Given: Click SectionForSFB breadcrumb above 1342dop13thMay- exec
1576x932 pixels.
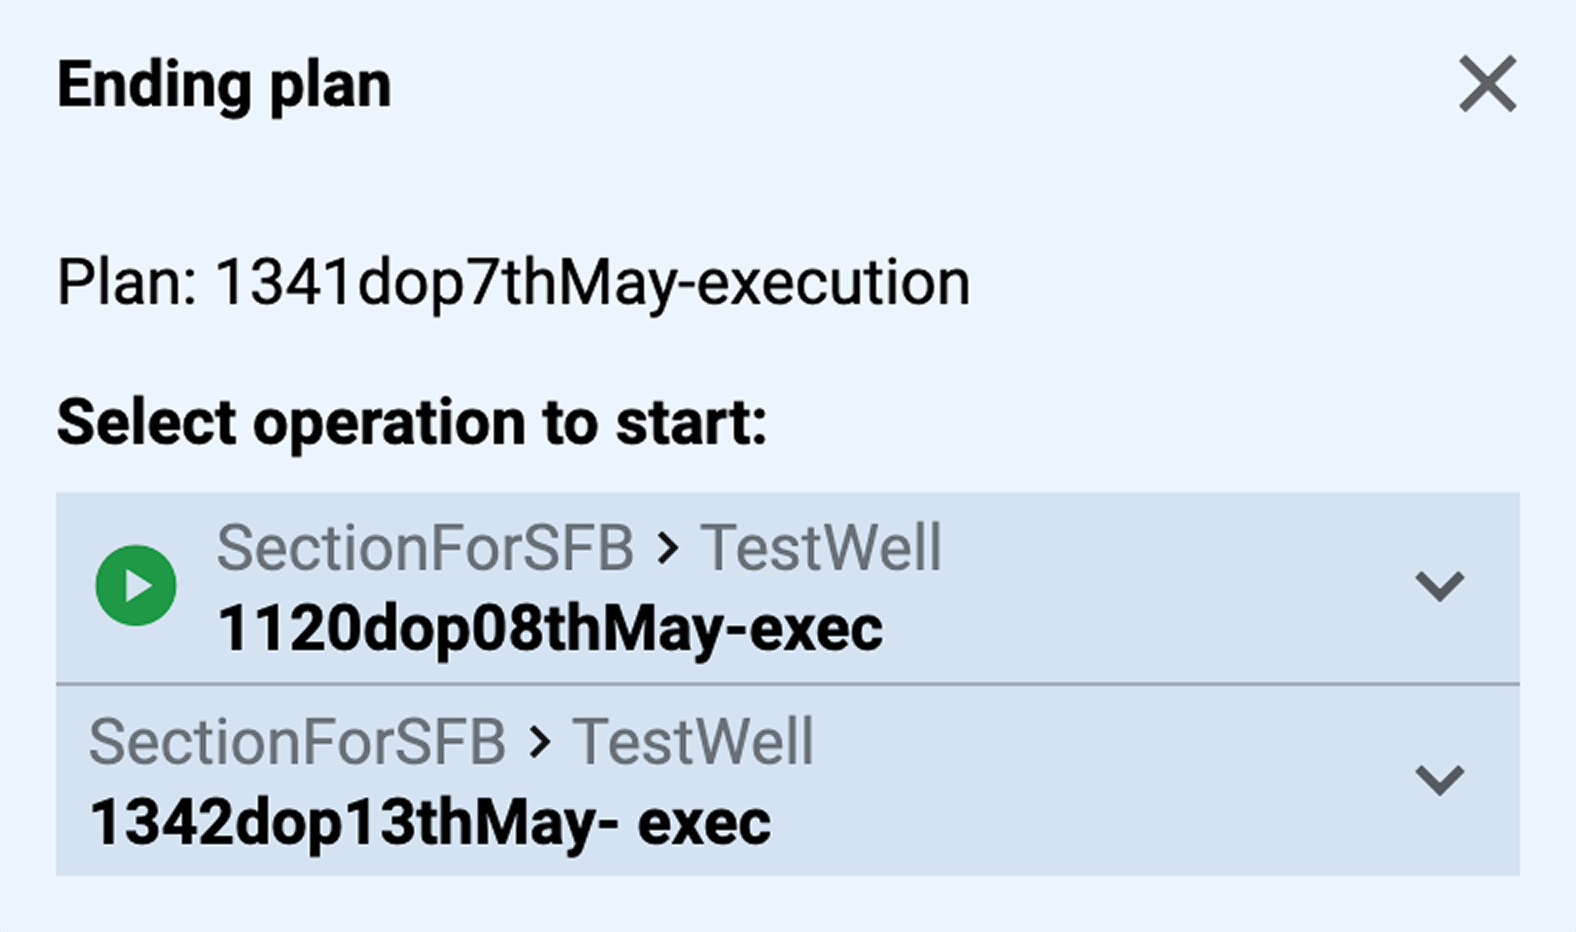Looking at the screenshot, I should pyautogui.click(x=297, y=742).
